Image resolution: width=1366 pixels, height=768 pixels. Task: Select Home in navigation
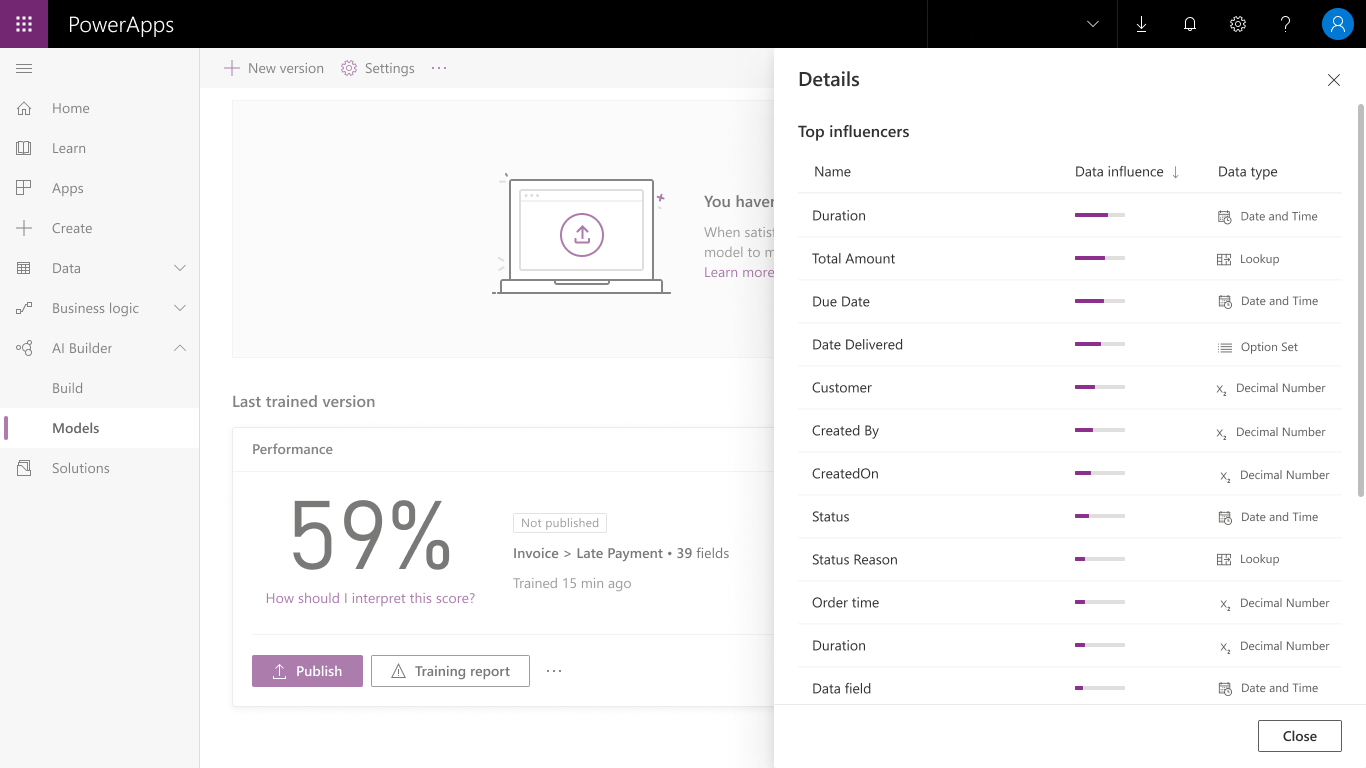point(71,108)
